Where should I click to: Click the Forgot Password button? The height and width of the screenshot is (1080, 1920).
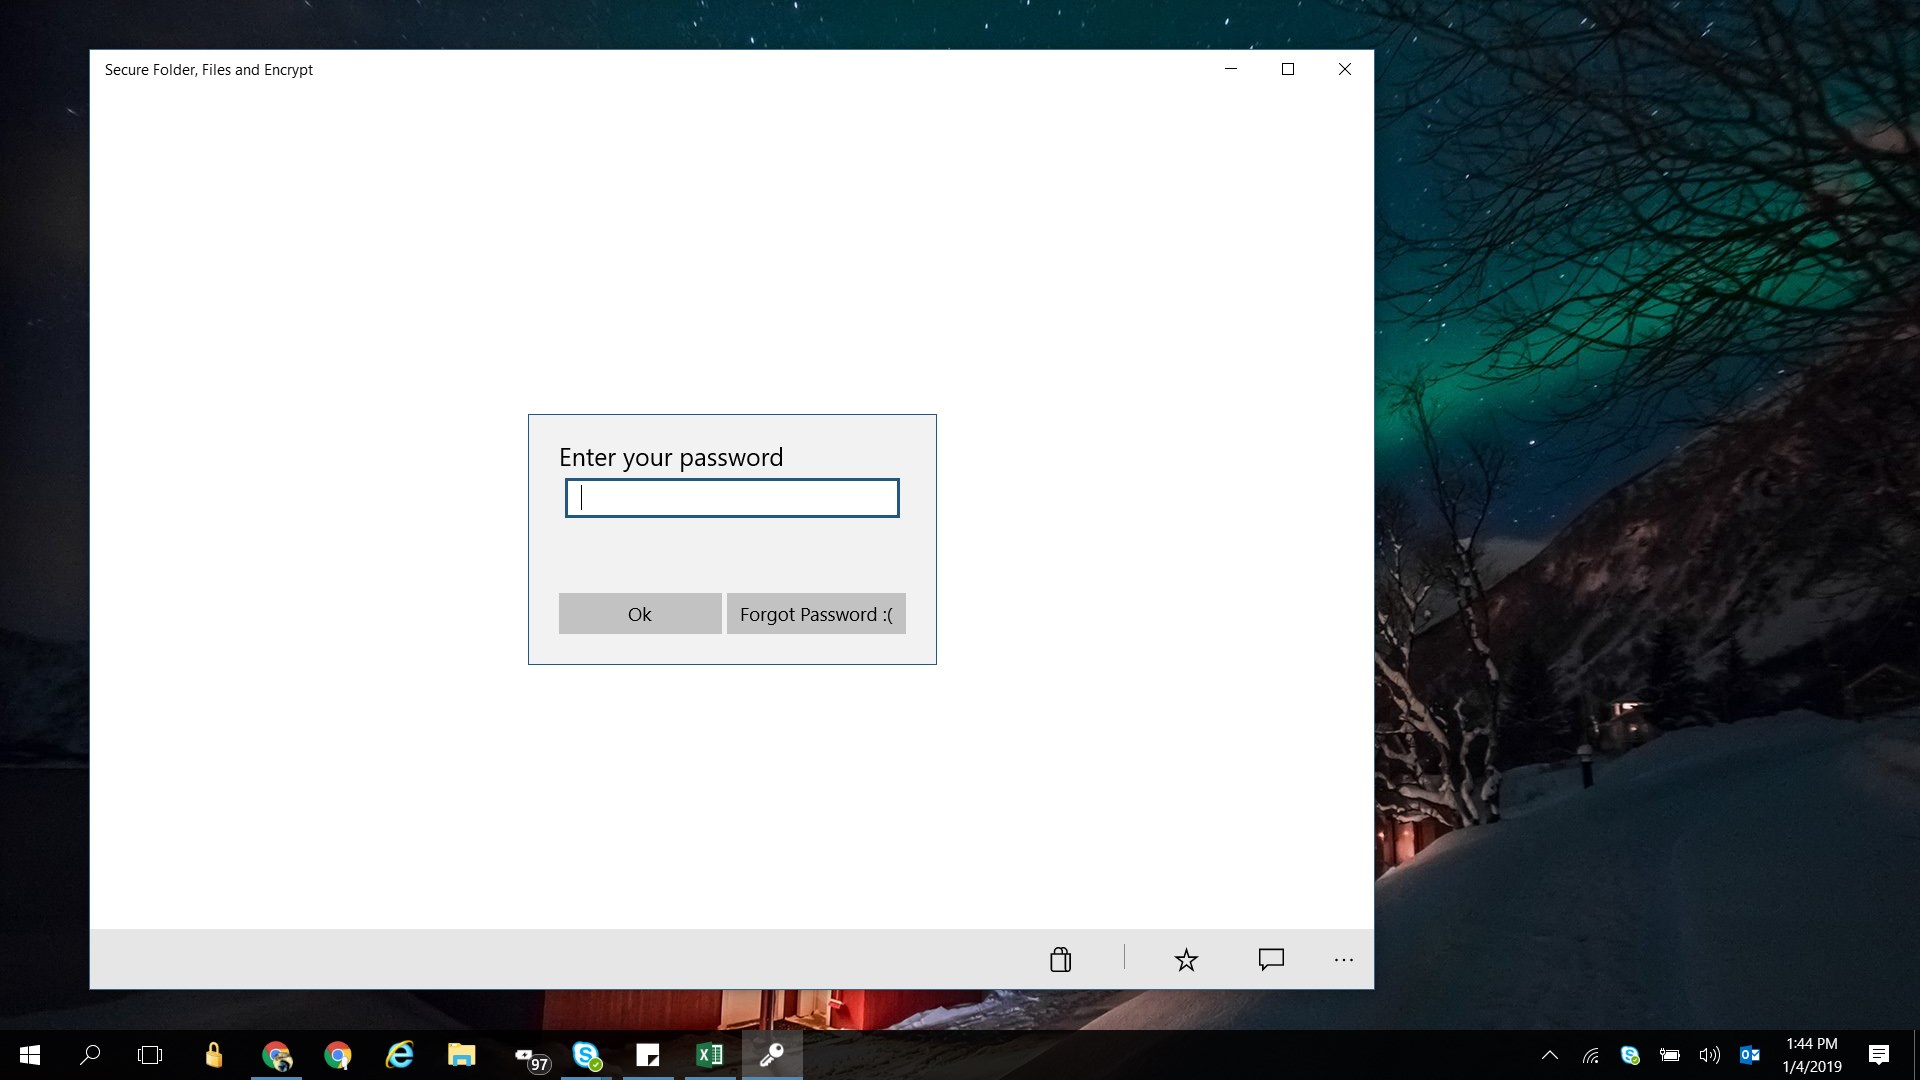(x=816, y=614)
